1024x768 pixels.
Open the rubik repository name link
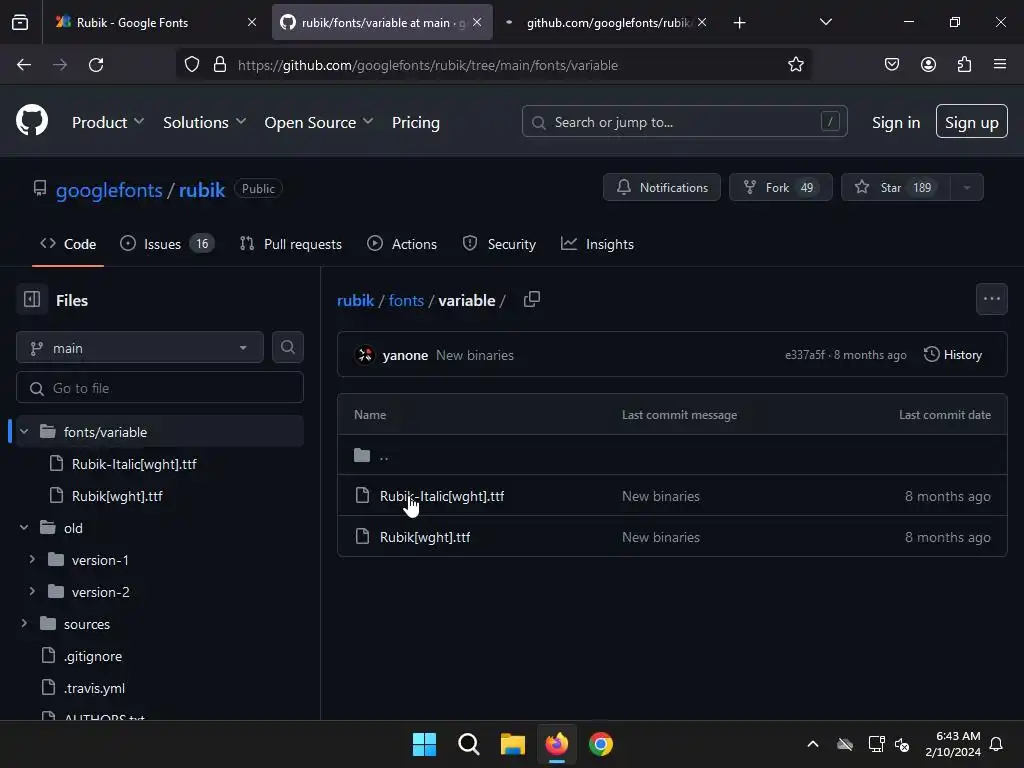tap(202, 190)
